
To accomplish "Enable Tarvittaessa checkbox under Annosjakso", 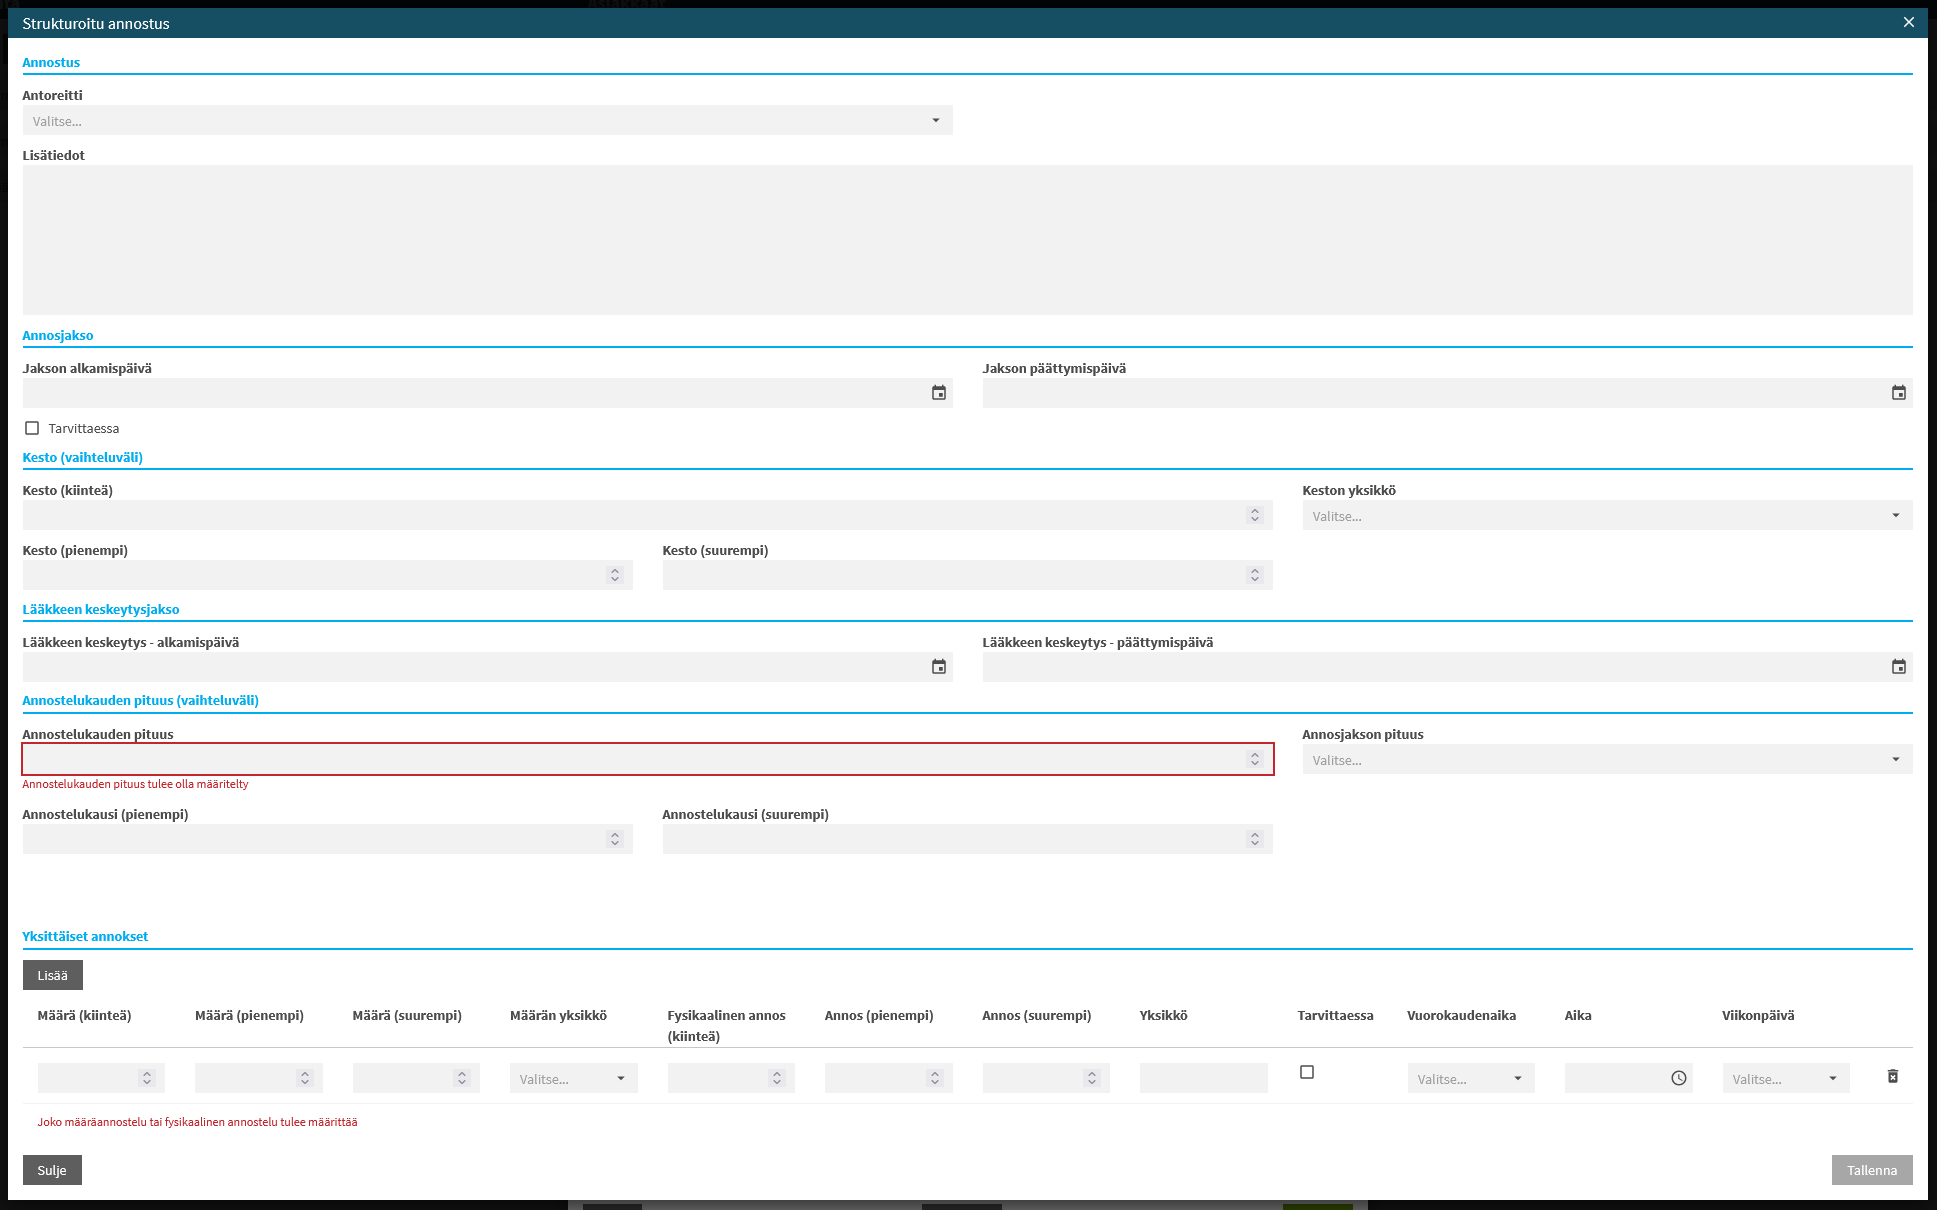I will pos(32,428).
